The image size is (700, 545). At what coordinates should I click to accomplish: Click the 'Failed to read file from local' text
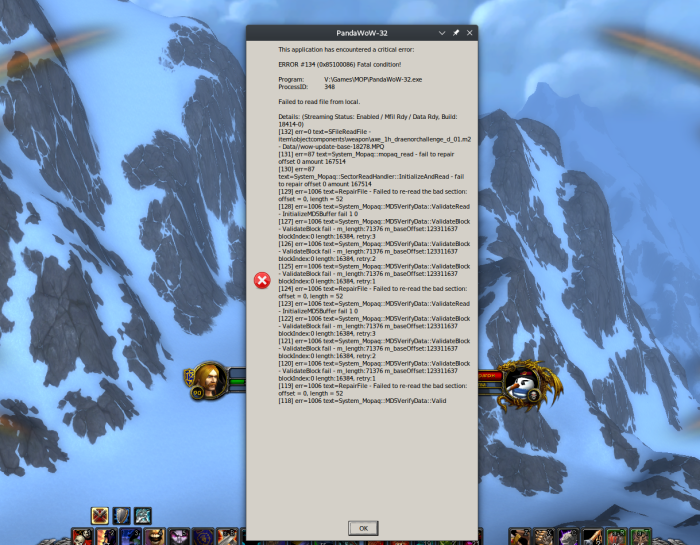[x=317, y=101]
